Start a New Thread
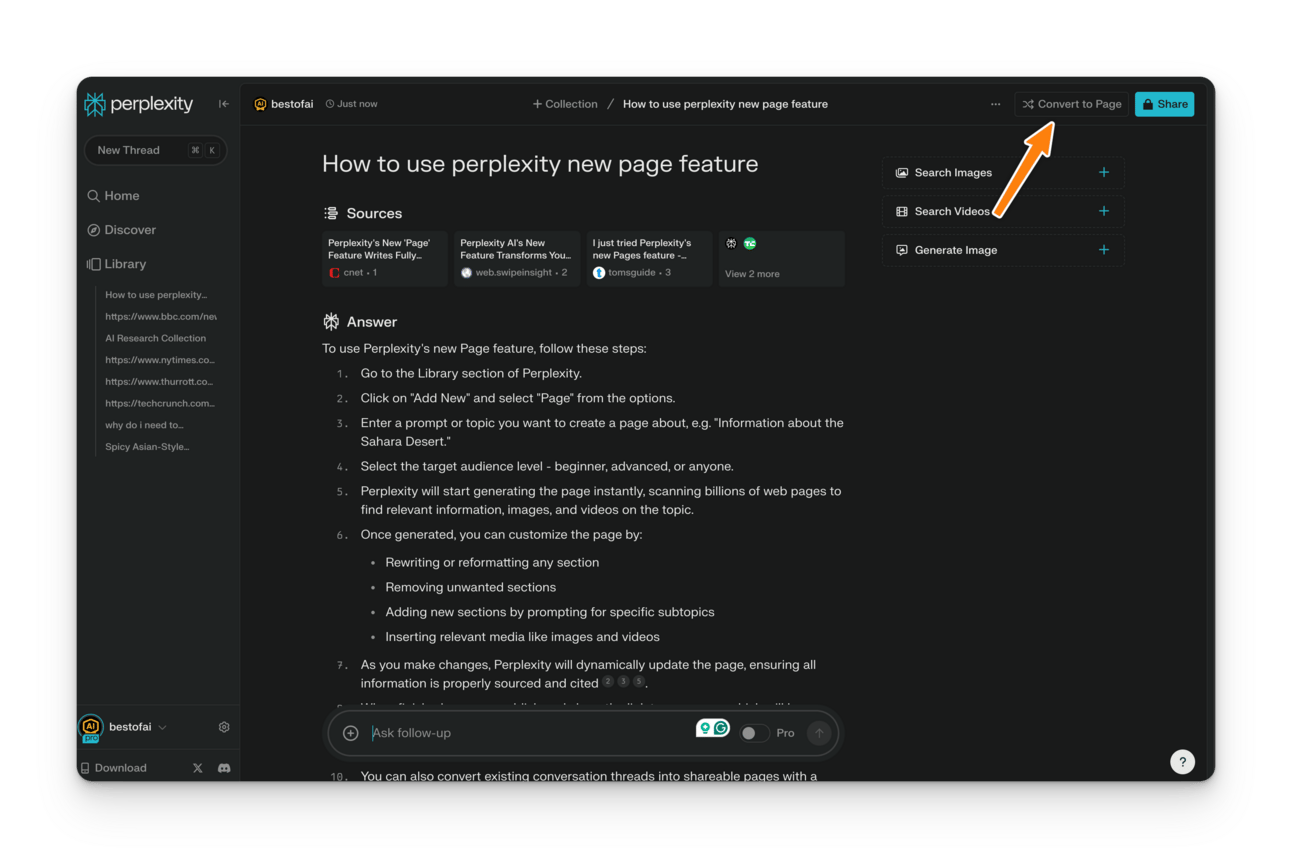Screen dimensions: 1292x858 155,150
